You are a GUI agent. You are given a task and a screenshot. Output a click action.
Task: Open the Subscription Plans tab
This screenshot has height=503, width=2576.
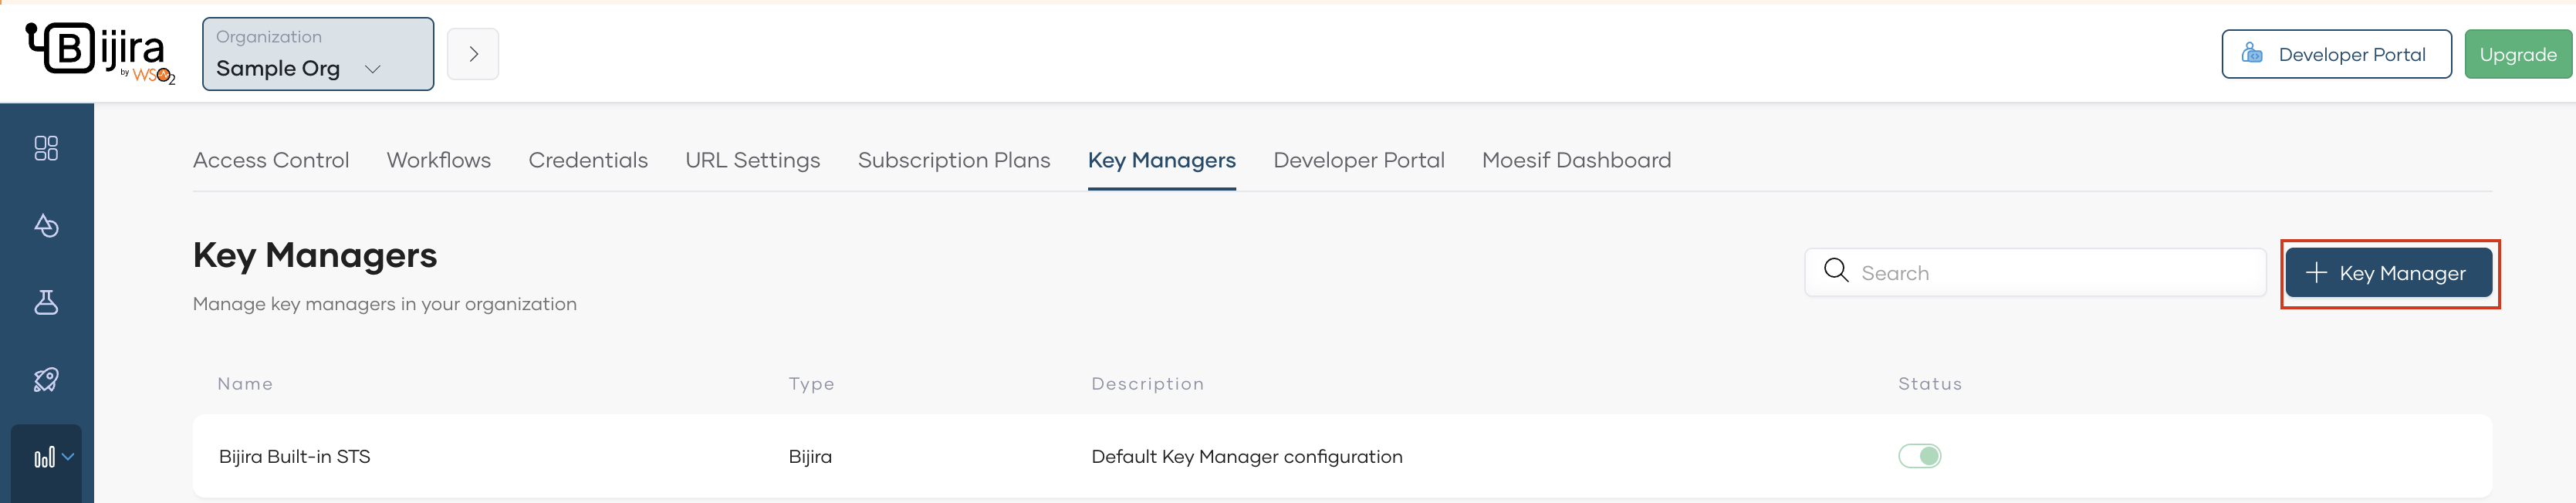pyautogui.click(x=953, y=160)
